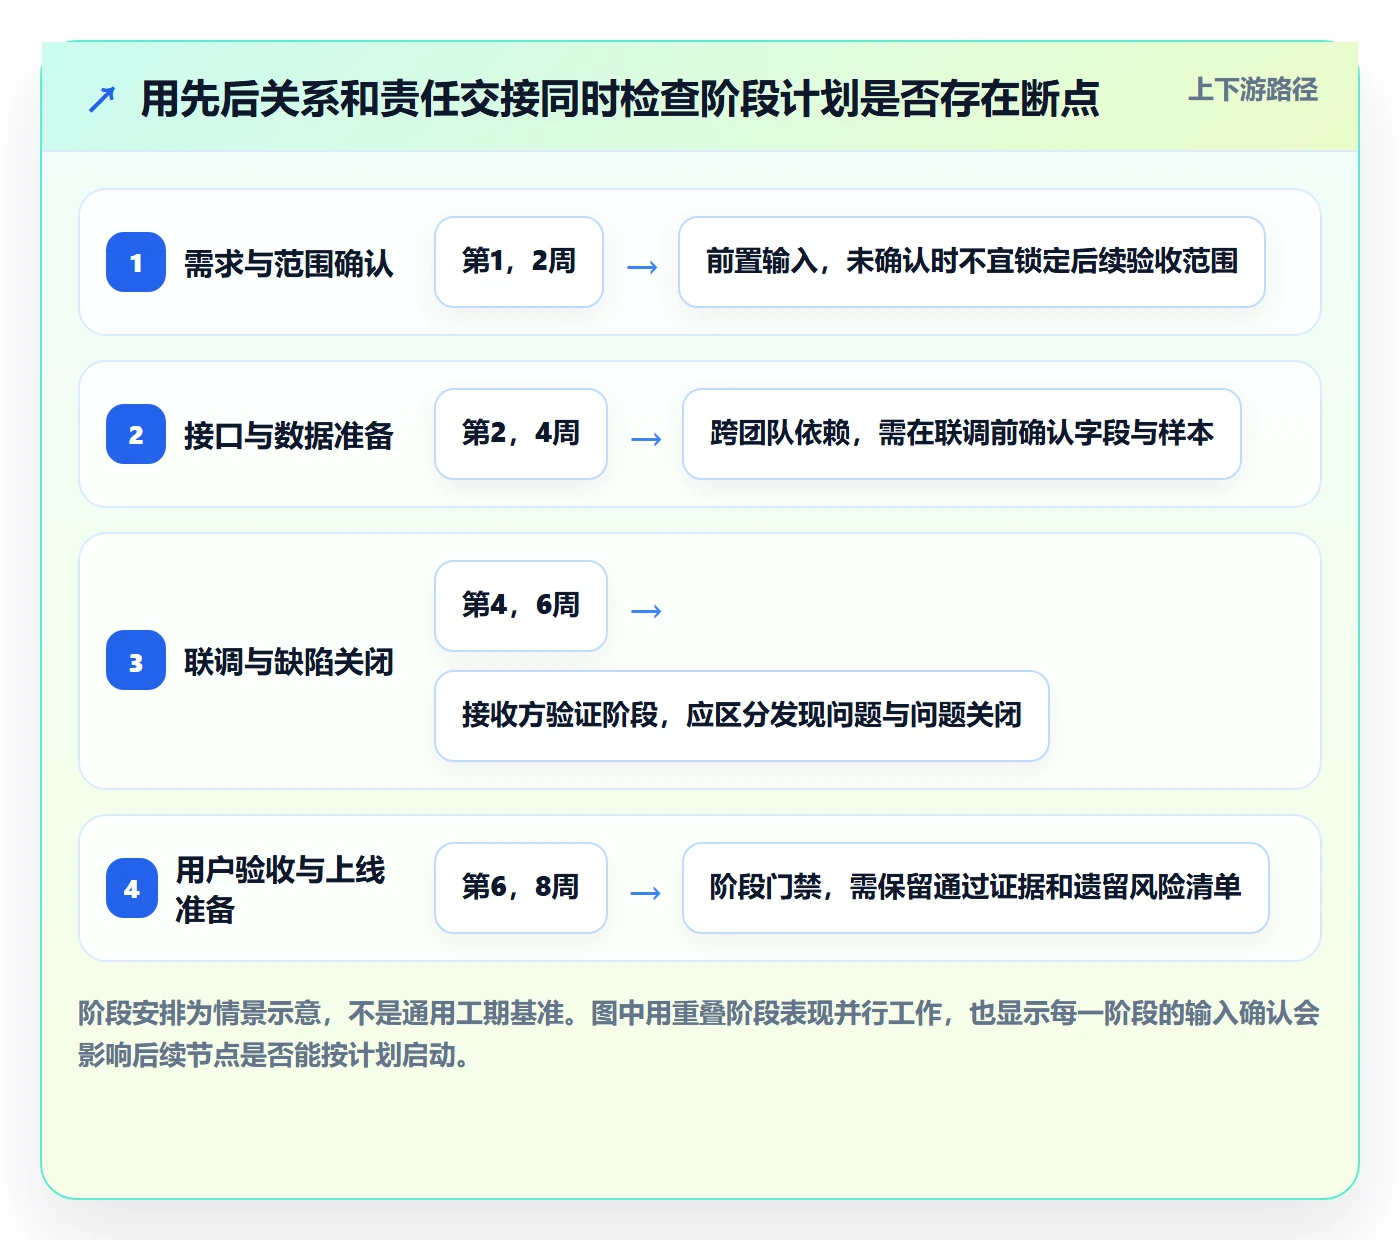Open the note 阶段门禁，需保留通过证据和遗留风险清单

click(976, 888)
